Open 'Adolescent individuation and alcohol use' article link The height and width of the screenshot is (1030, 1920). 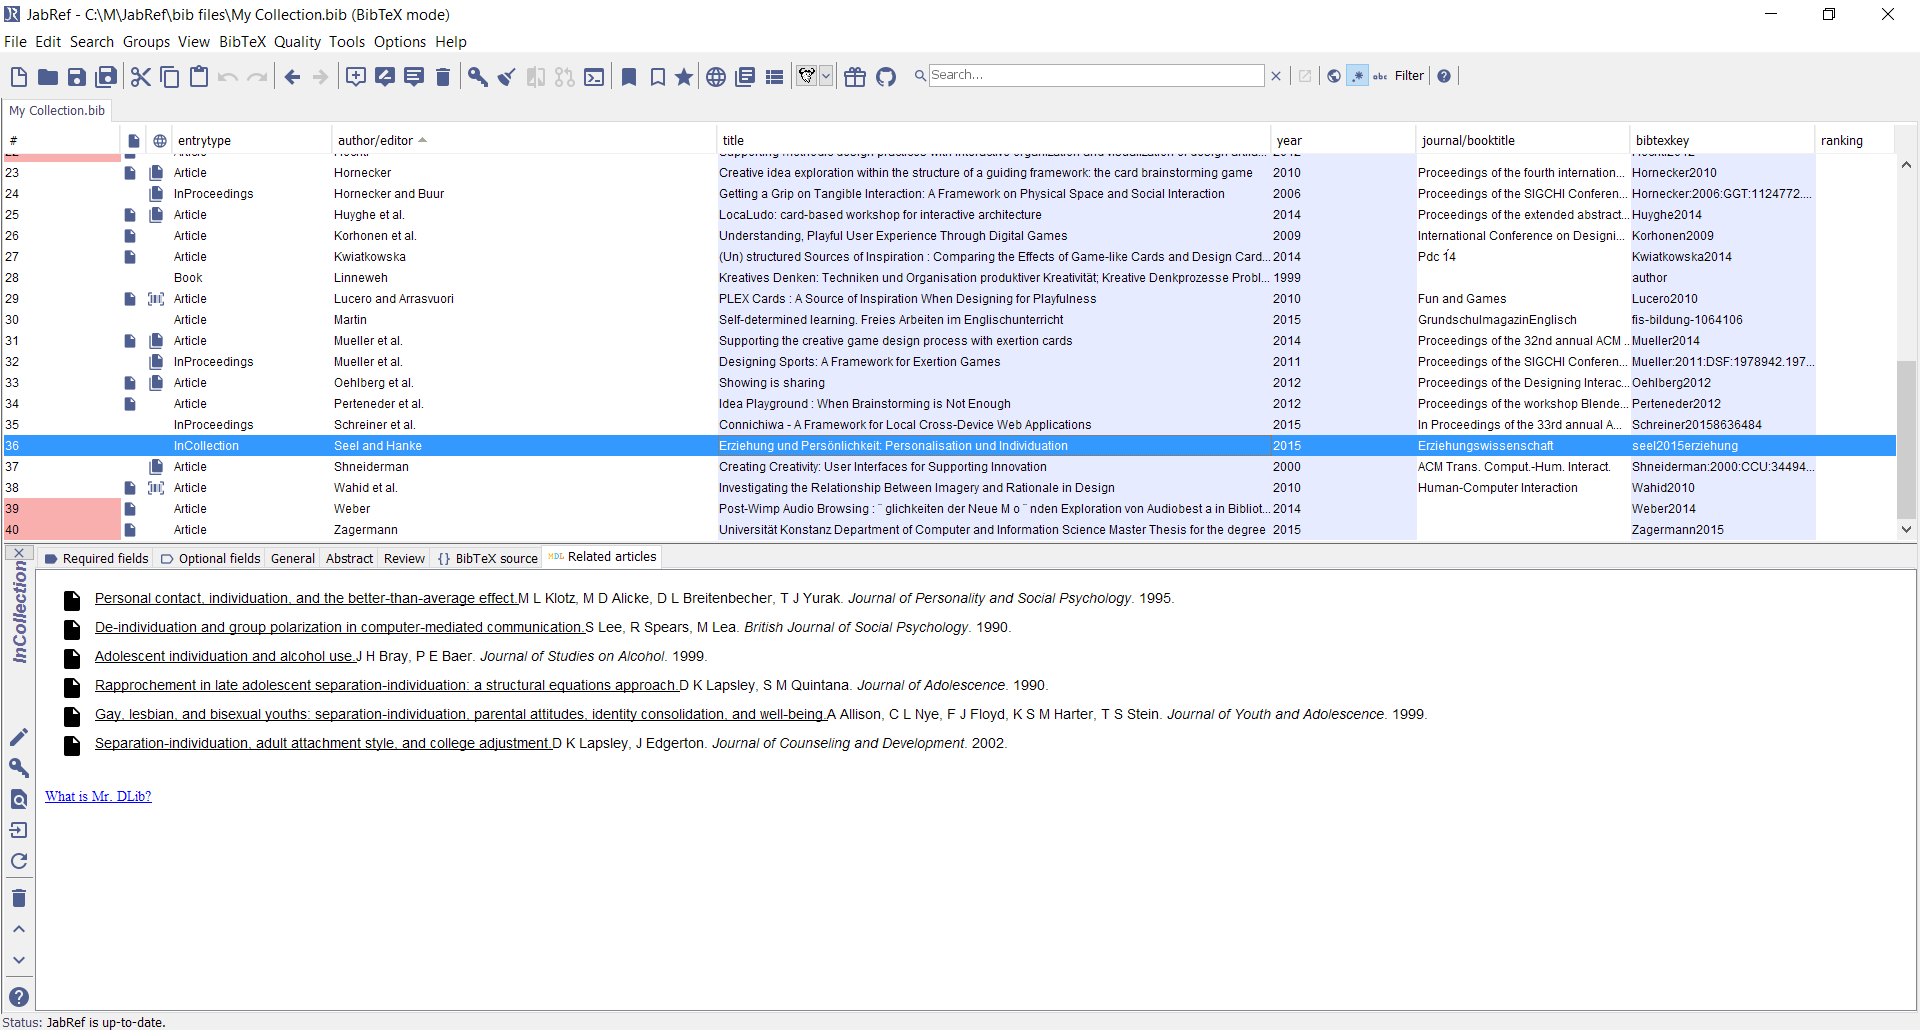(225, 657)
